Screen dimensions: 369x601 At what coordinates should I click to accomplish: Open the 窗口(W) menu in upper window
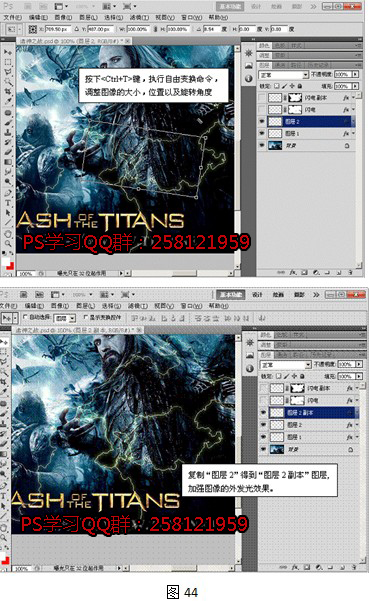point(191,17)
